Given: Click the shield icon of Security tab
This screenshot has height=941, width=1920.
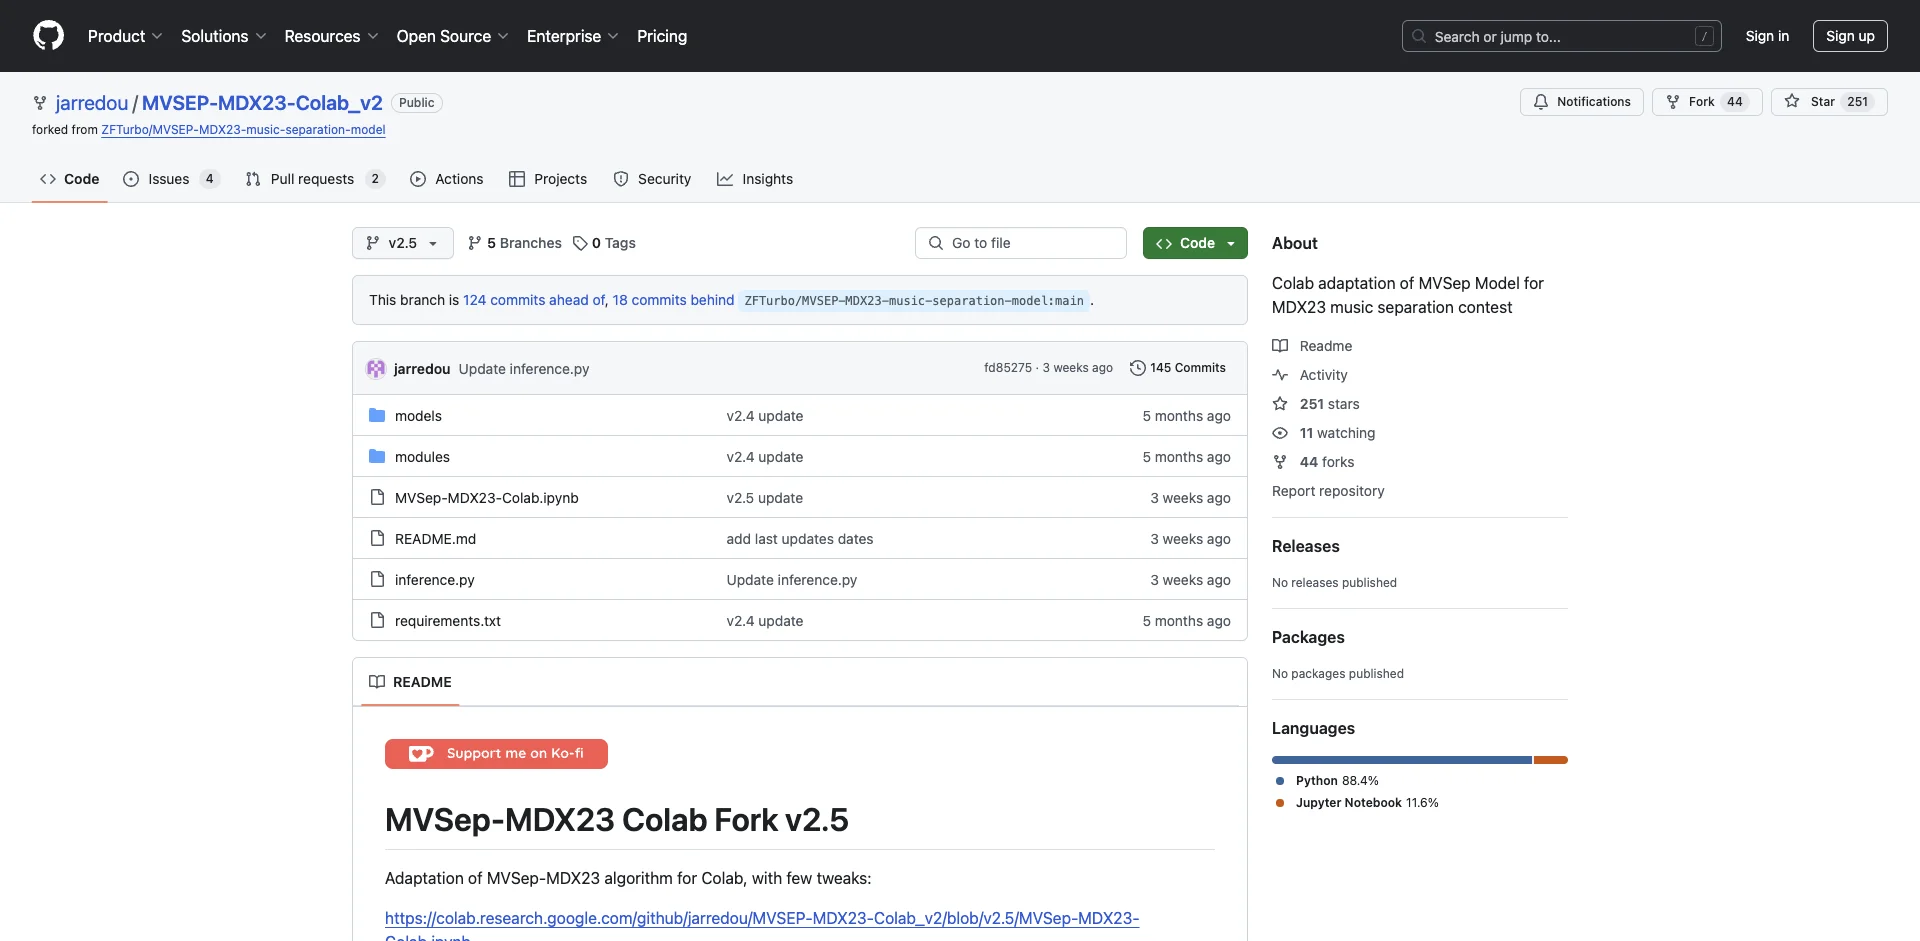Looking at the screenshot, I should tap(621, 179).
